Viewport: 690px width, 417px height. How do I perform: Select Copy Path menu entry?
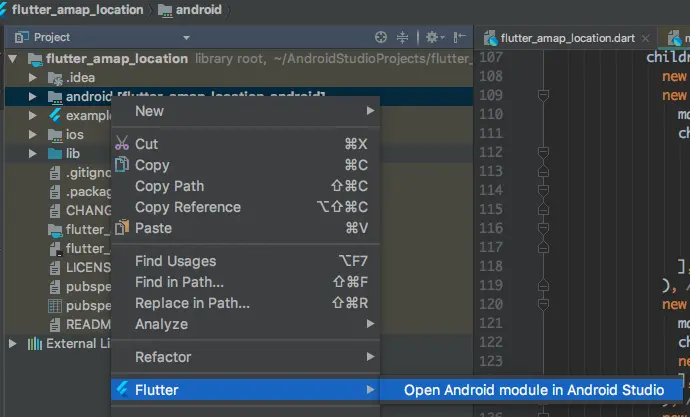pos(245,186)
